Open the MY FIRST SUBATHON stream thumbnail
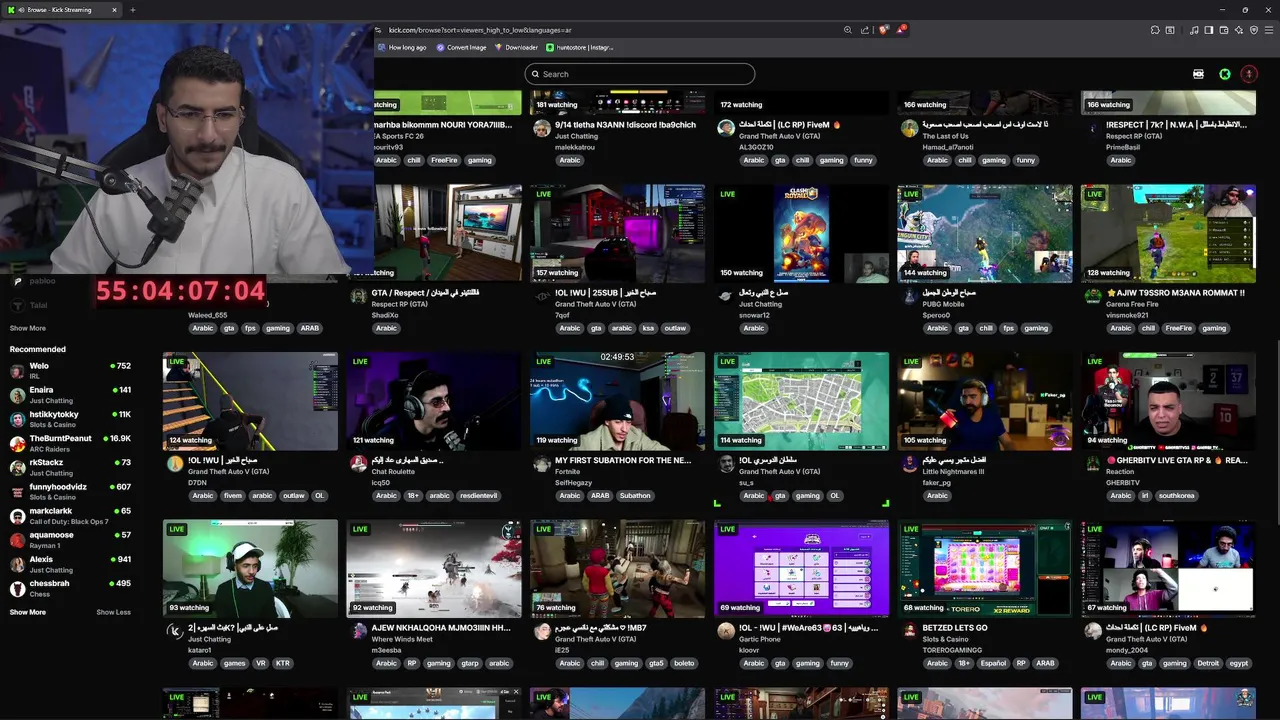This screenshot has height=720, width=1280. tap(617, 401)
